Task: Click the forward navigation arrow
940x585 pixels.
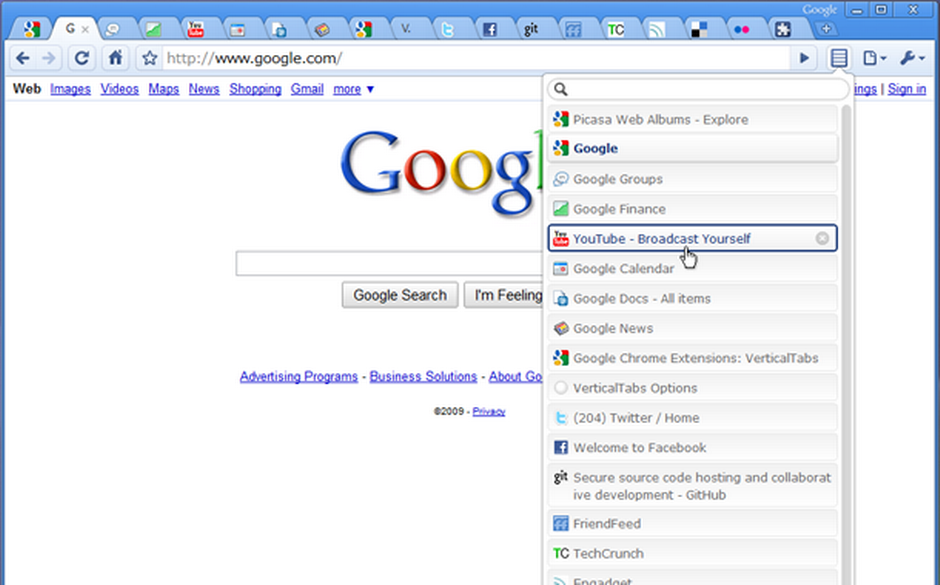Action: point(49,58)
